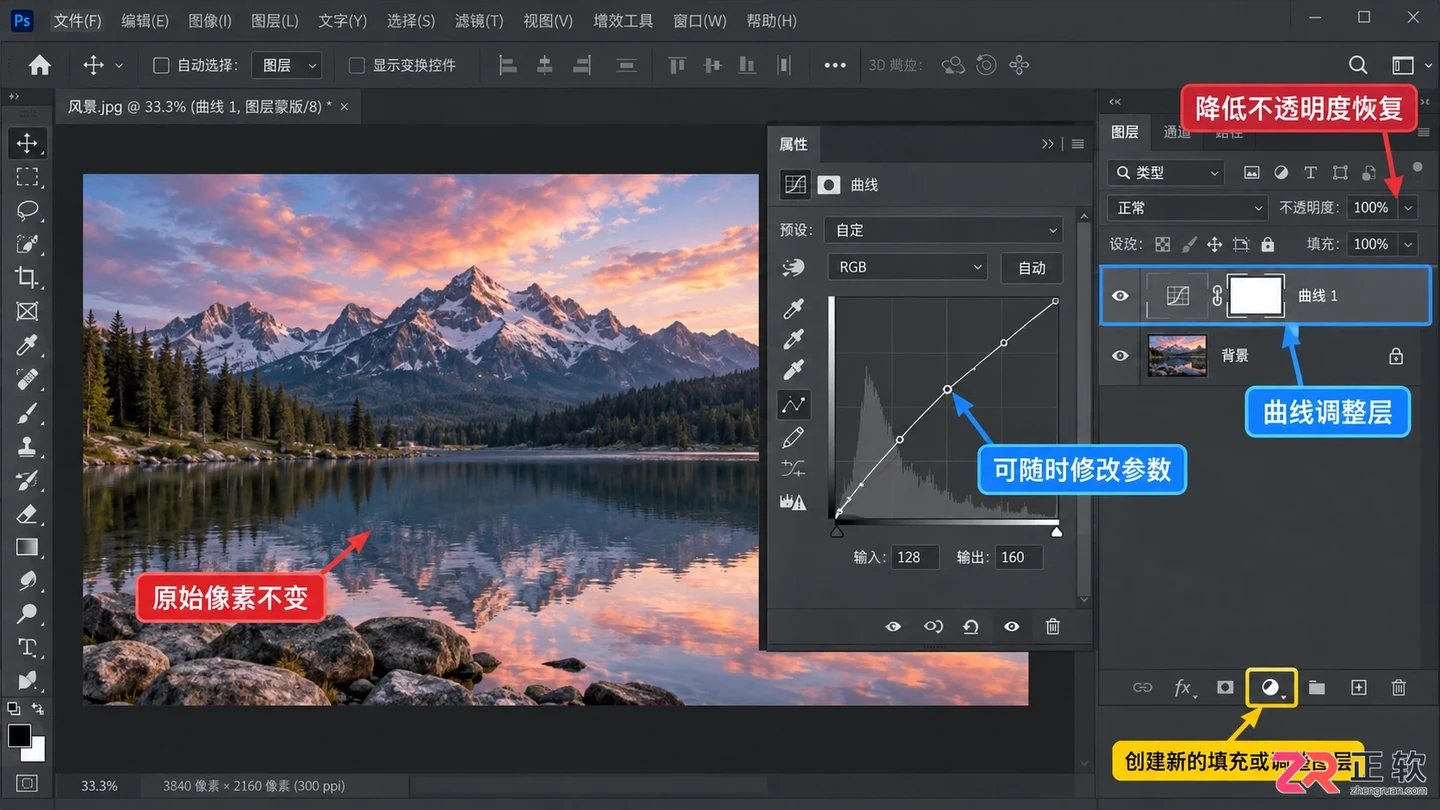Click the 自动 button in curves
The image size is (1440, 810).
click(x=1032, y=267)
